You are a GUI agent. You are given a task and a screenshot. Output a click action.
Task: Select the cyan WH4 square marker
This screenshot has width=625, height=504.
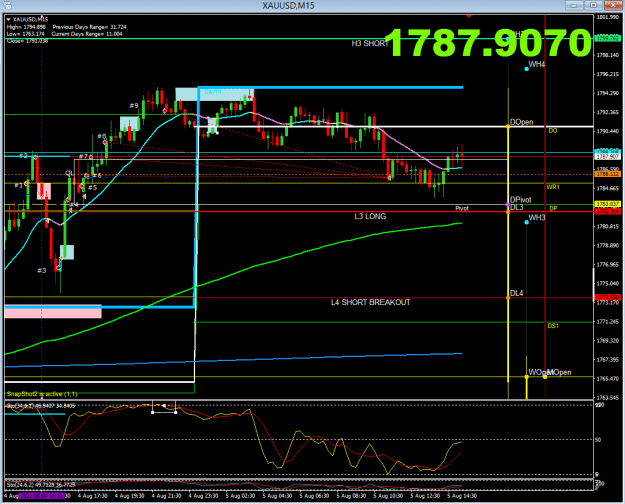[x=527, y=69]
